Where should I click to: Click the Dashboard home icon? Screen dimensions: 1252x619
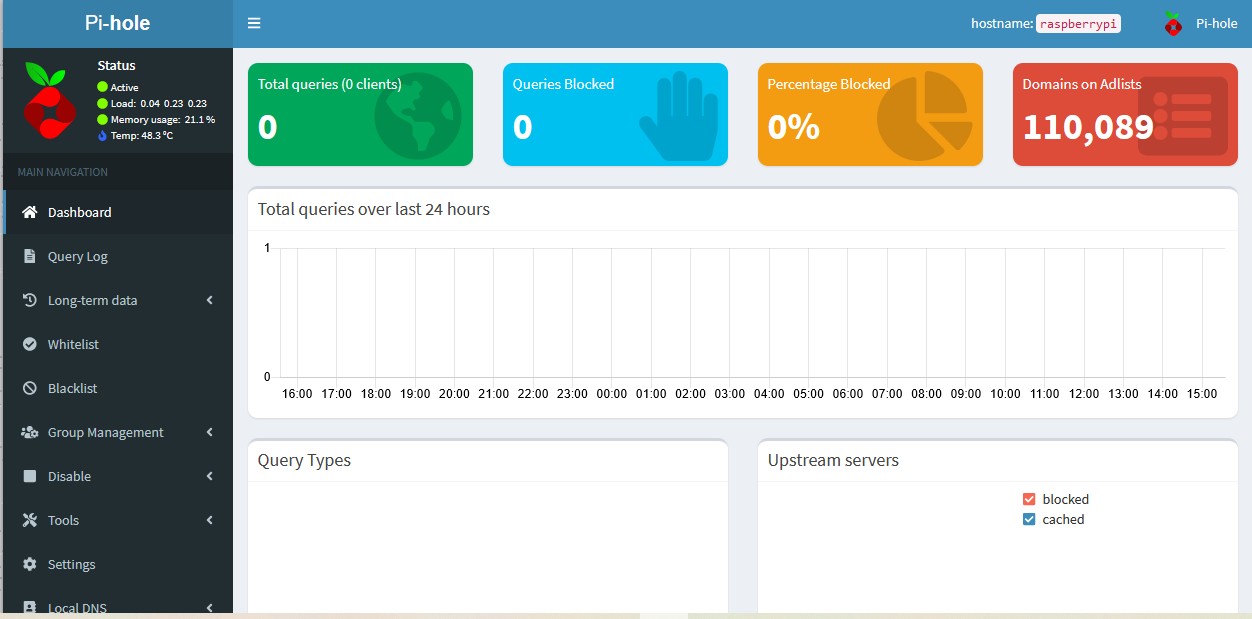point(29,212)
